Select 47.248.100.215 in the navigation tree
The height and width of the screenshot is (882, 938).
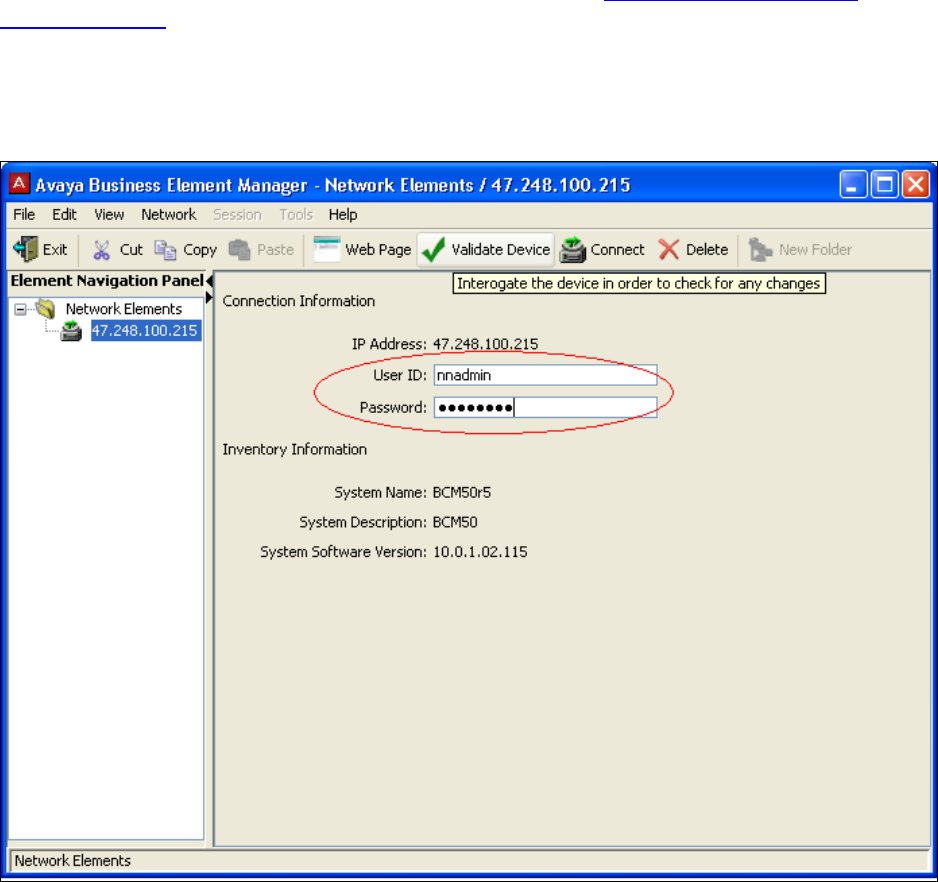[145, 331]
